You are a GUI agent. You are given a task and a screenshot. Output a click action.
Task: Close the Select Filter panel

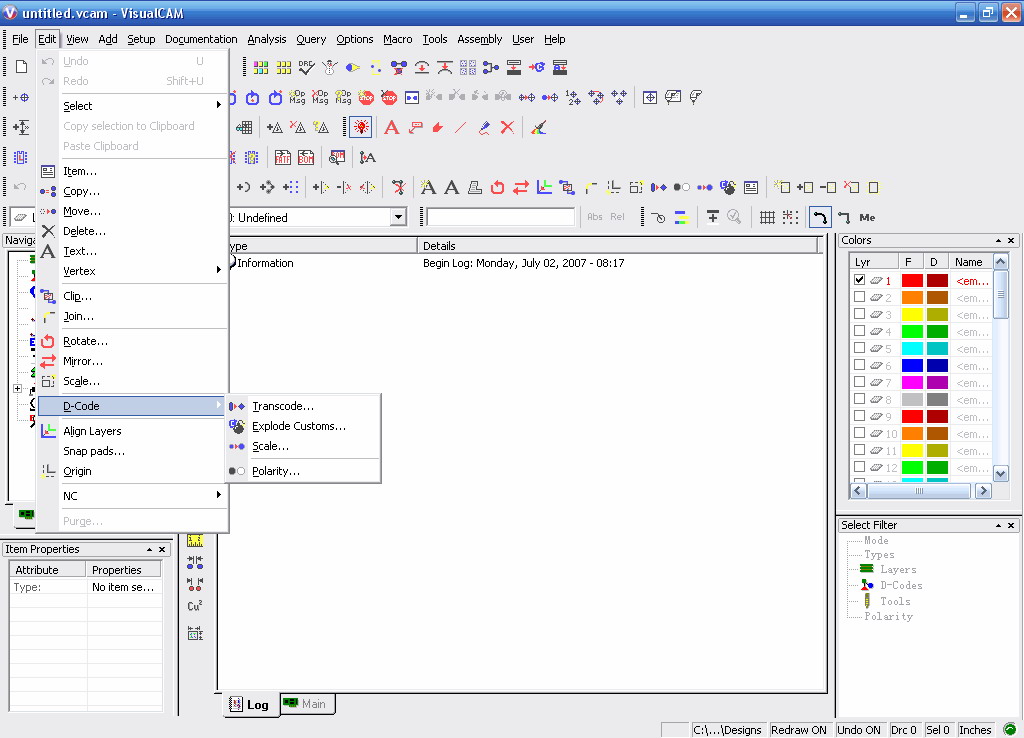point(1011,525)
